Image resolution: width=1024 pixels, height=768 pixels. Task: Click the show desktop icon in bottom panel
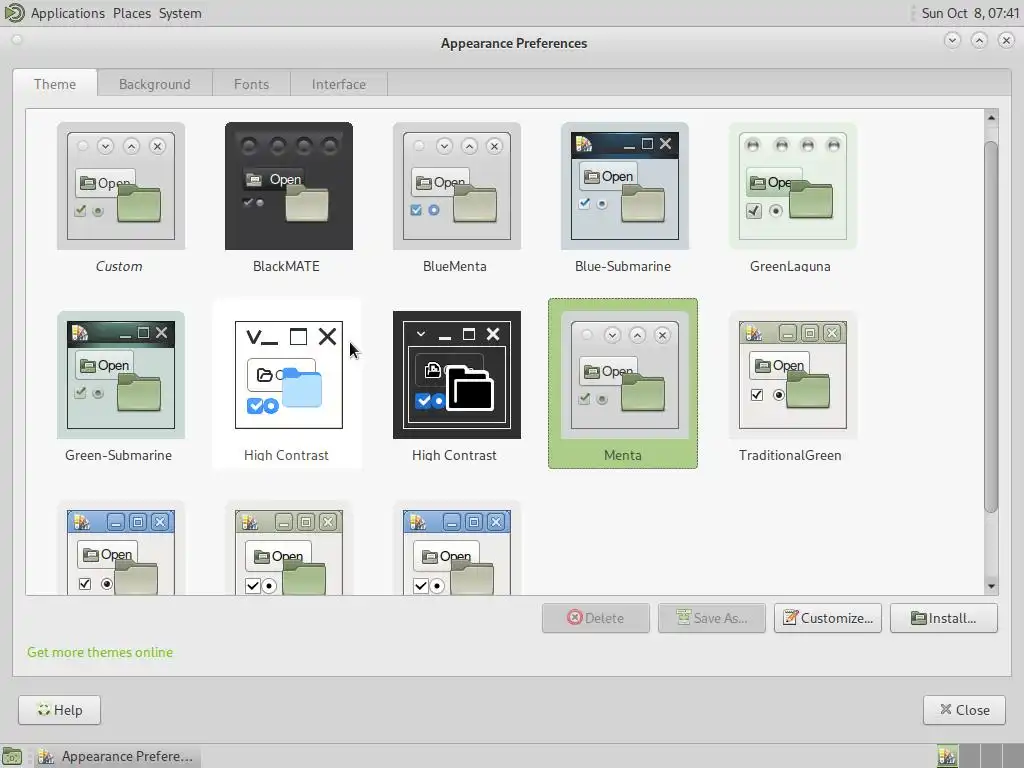coord(12,756)
